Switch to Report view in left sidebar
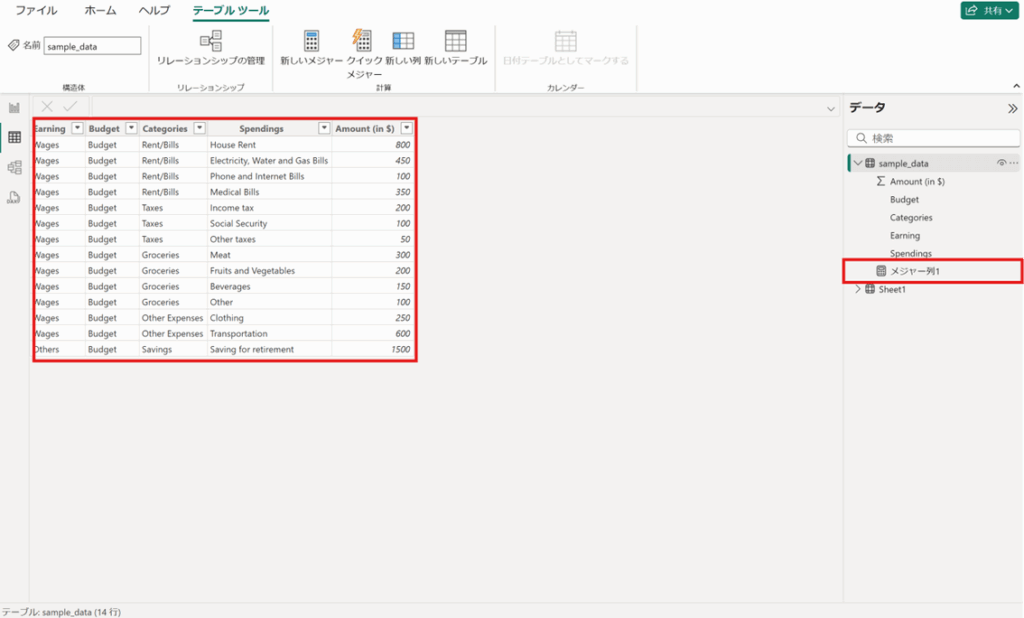This screenshot has width=1024, height=618. coord(15,108)
